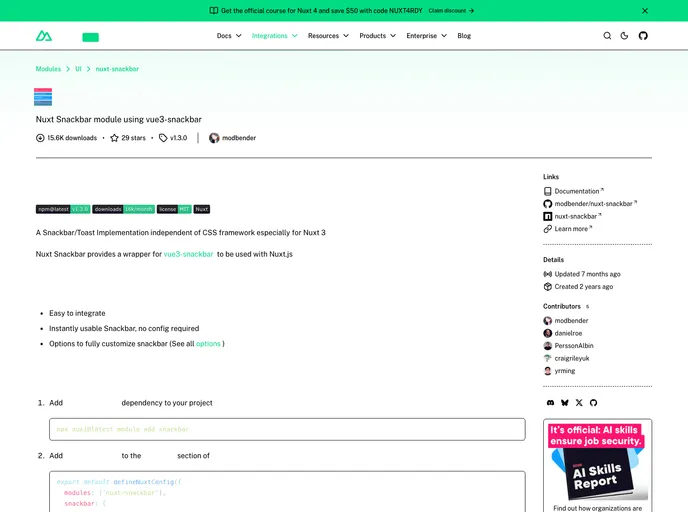The image size is (688, 512).
Task: Click the npx nuxi module add code block
Action: (x=287, y=430)
